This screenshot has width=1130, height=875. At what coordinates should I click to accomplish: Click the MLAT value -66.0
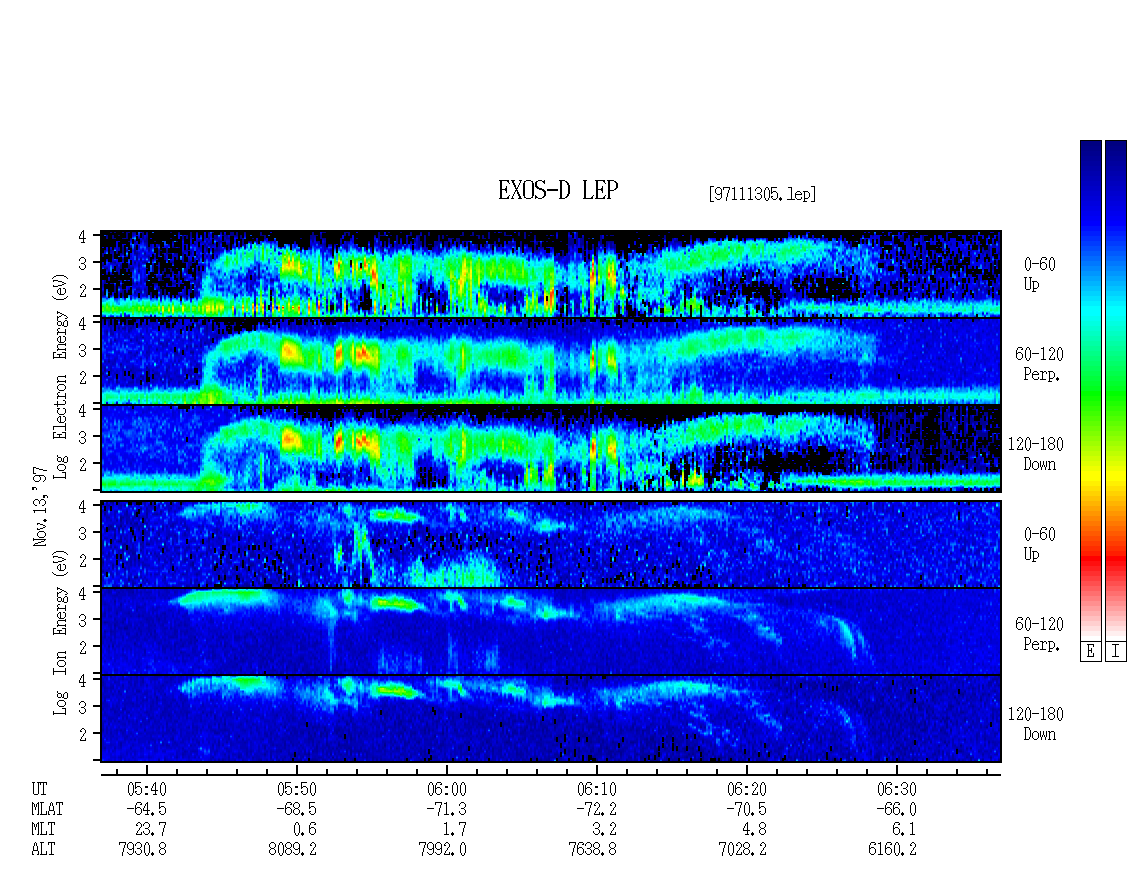[x=896, y=809]
